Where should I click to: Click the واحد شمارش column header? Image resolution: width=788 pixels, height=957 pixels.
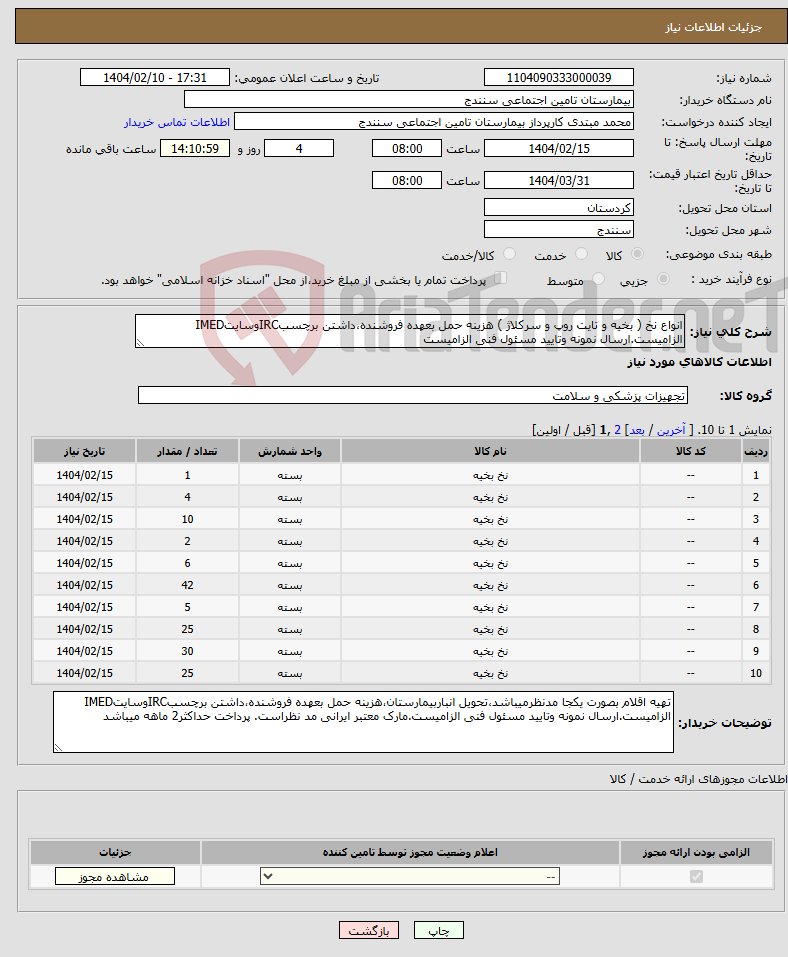289,451
